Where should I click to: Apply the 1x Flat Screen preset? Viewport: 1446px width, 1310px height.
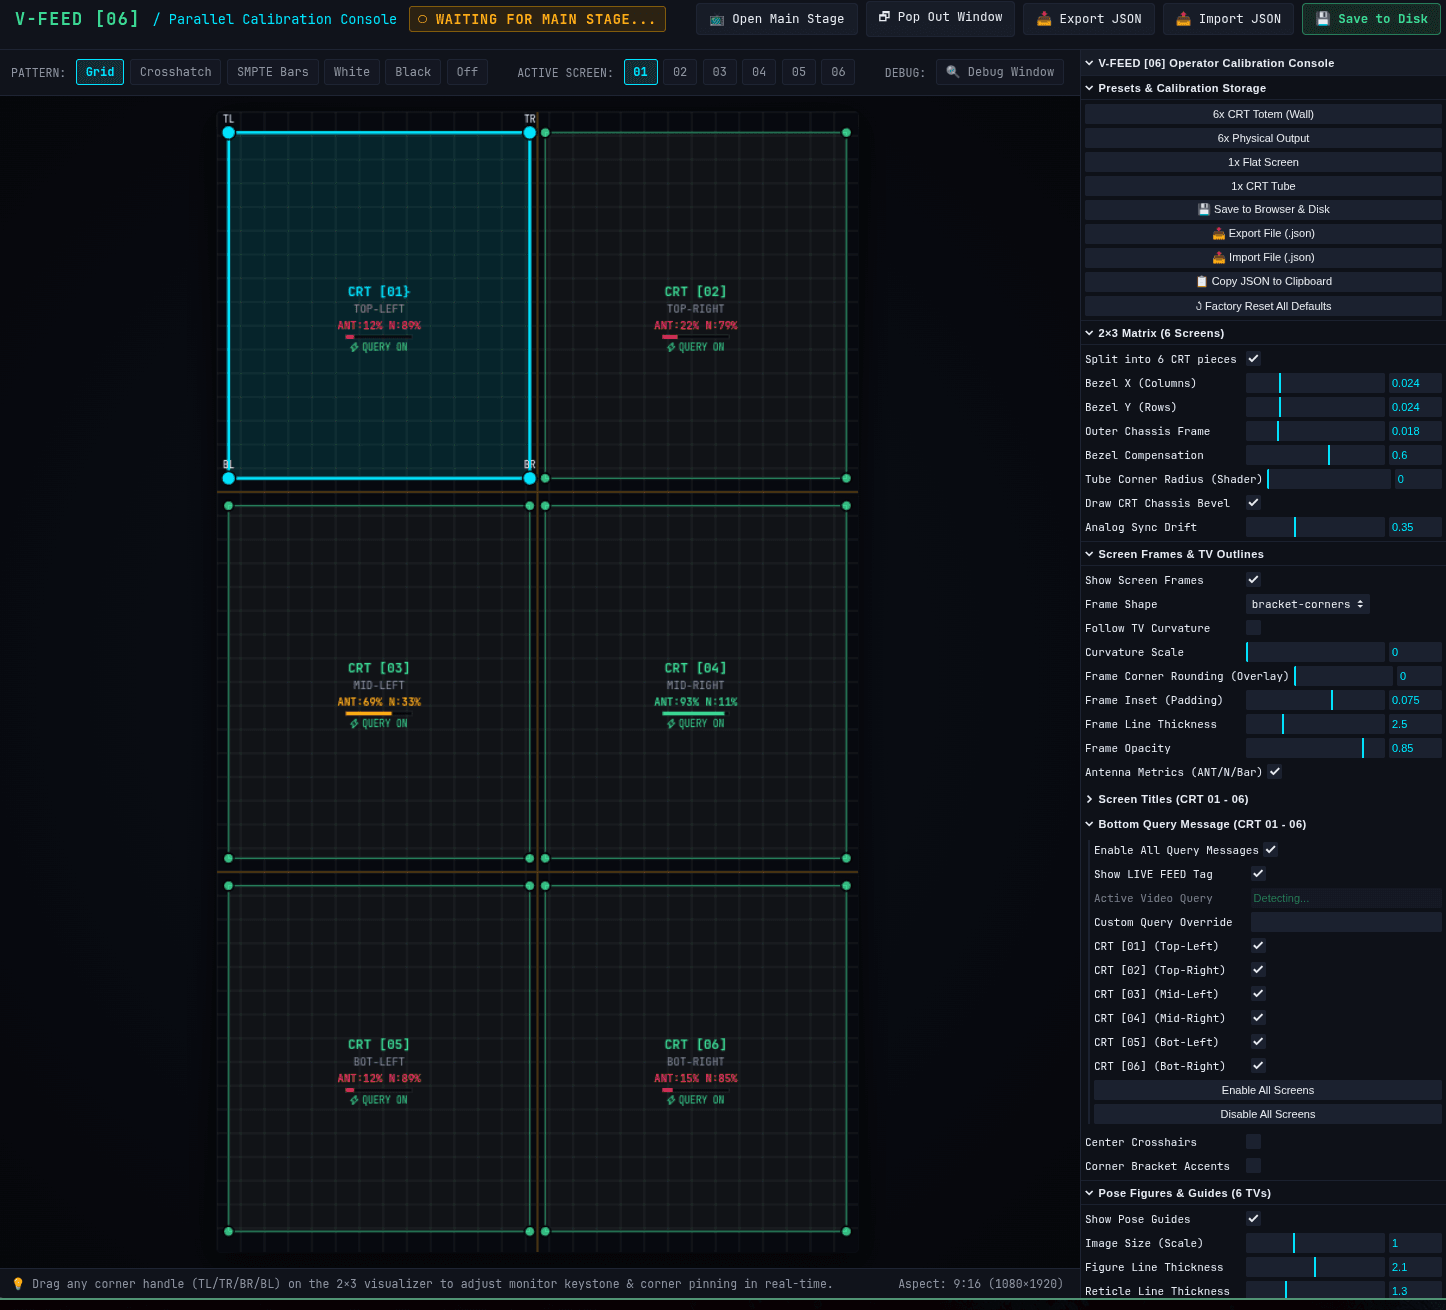(1263, 162)
